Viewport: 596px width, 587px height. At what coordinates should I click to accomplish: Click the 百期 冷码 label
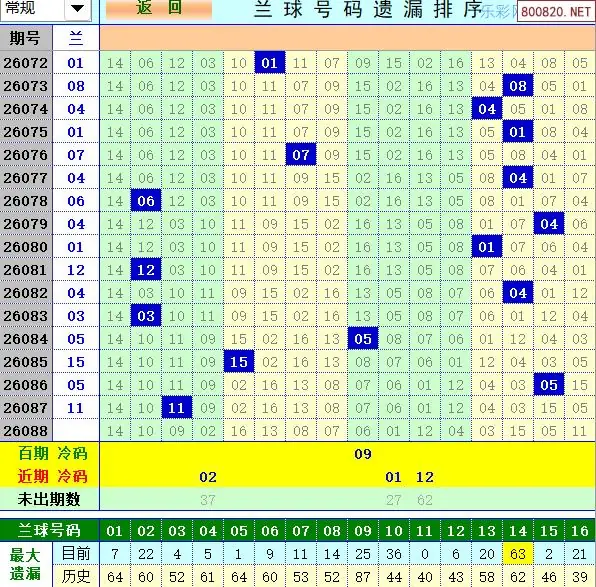point(53,454)
